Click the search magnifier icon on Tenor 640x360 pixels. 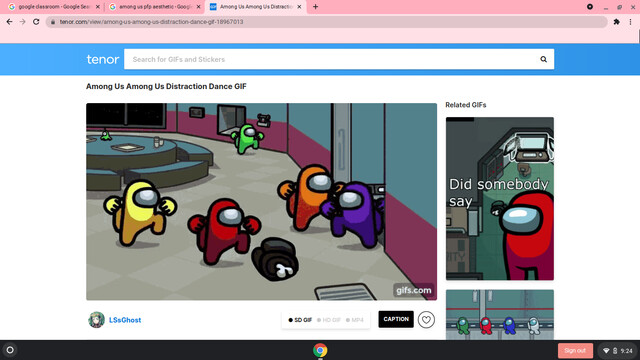(x=543, y=59)
